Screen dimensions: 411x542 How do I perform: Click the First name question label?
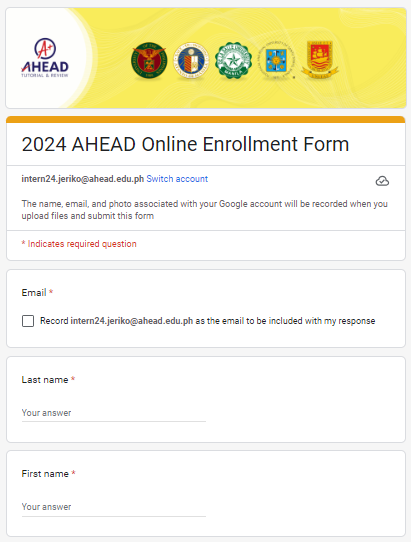coord(45,474)
